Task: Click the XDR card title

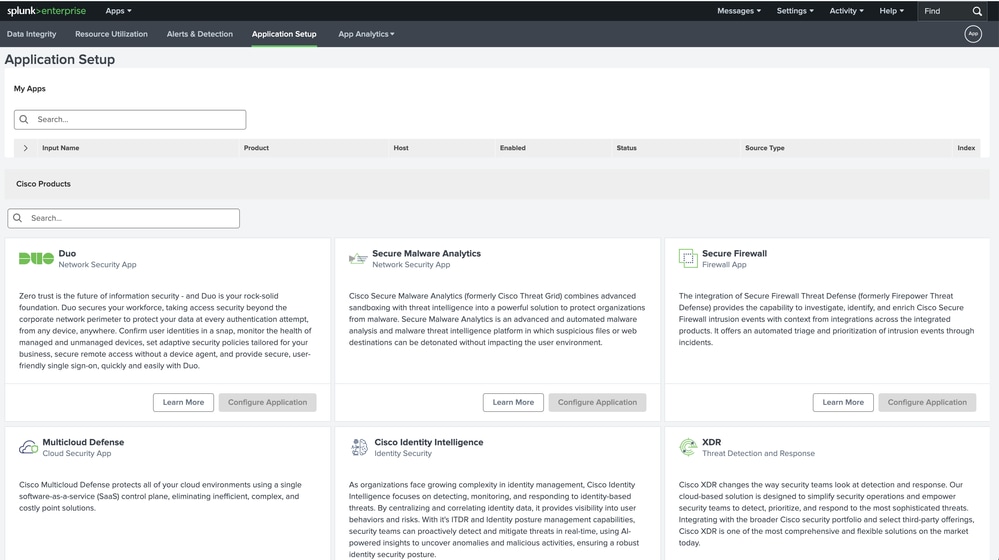Action: tap(712, 442)
